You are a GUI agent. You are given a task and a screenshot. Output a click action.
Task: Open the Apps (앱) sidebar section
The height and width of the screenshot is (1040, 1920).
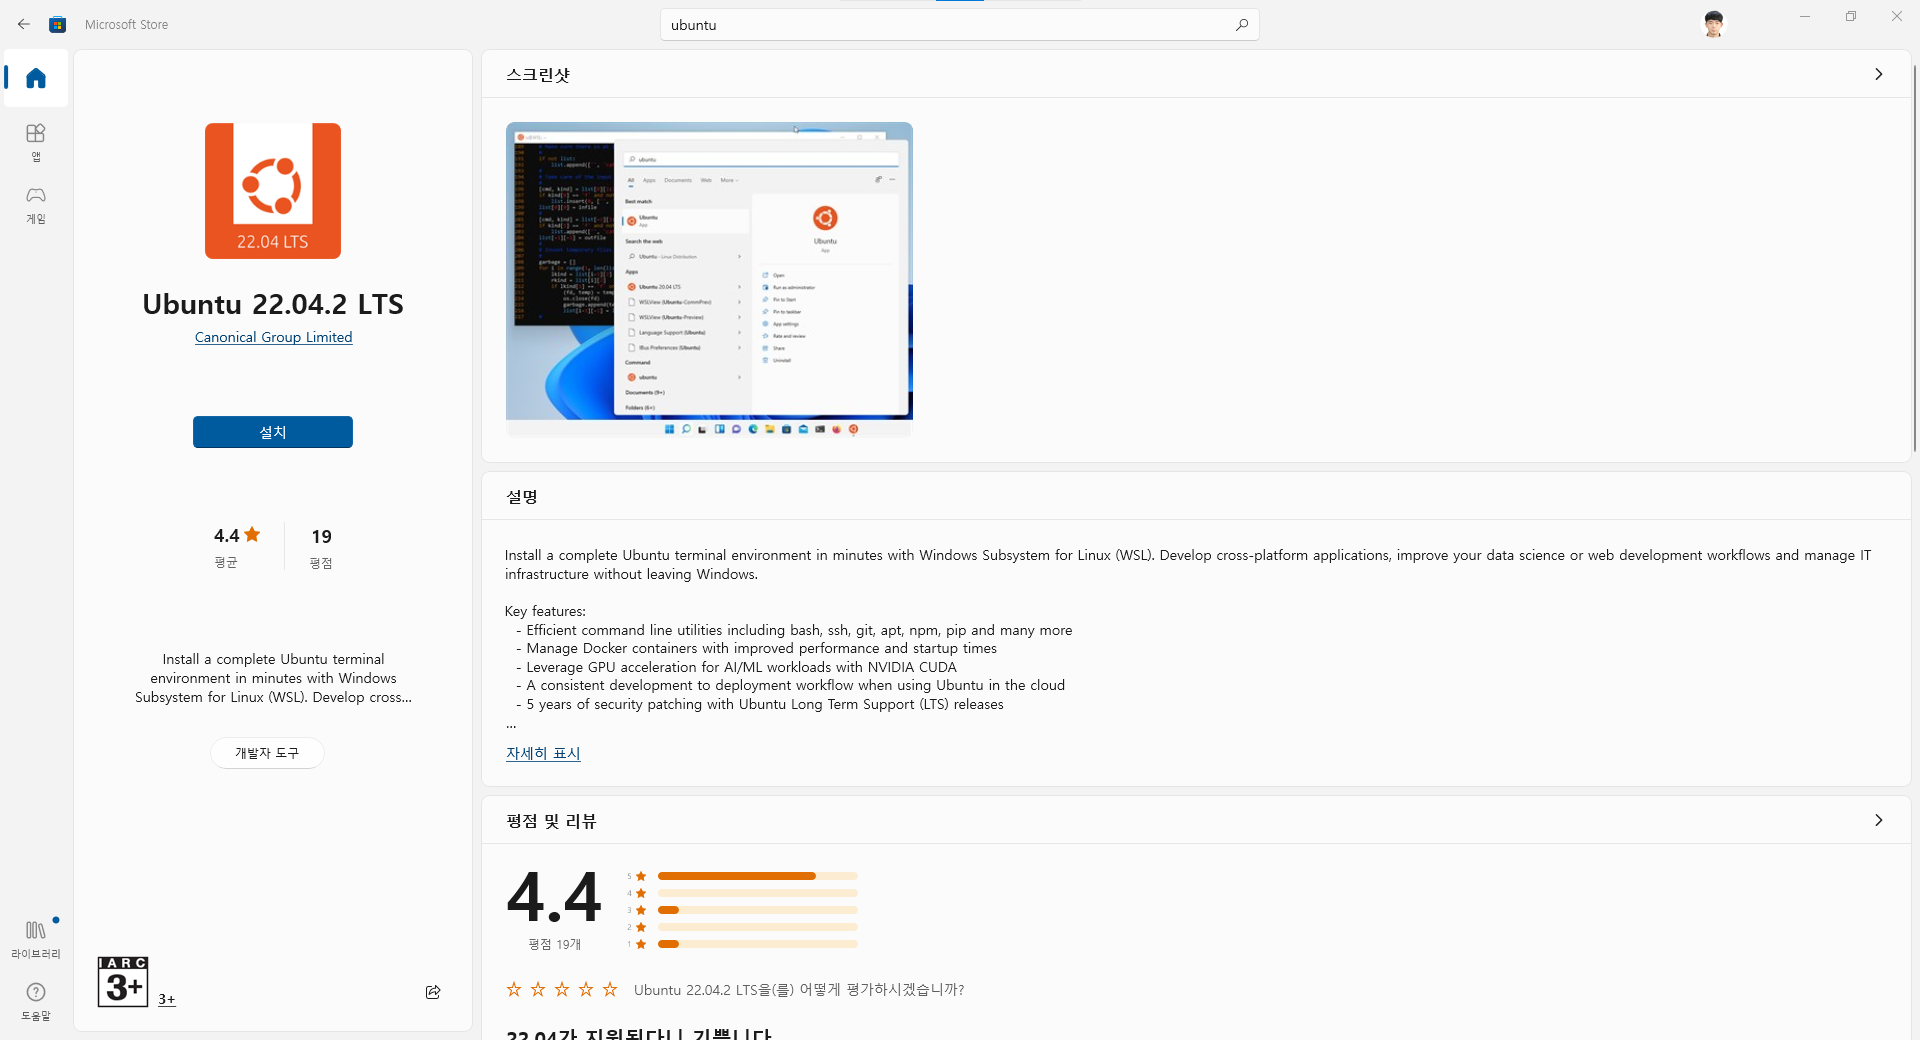[x=36, y=142]
